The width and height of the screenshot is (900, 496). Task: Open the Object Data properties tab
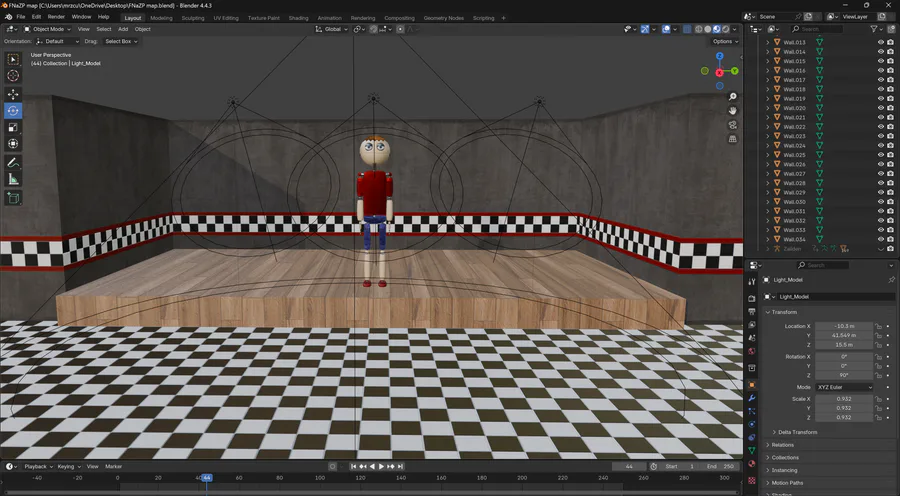coord(752,451)
